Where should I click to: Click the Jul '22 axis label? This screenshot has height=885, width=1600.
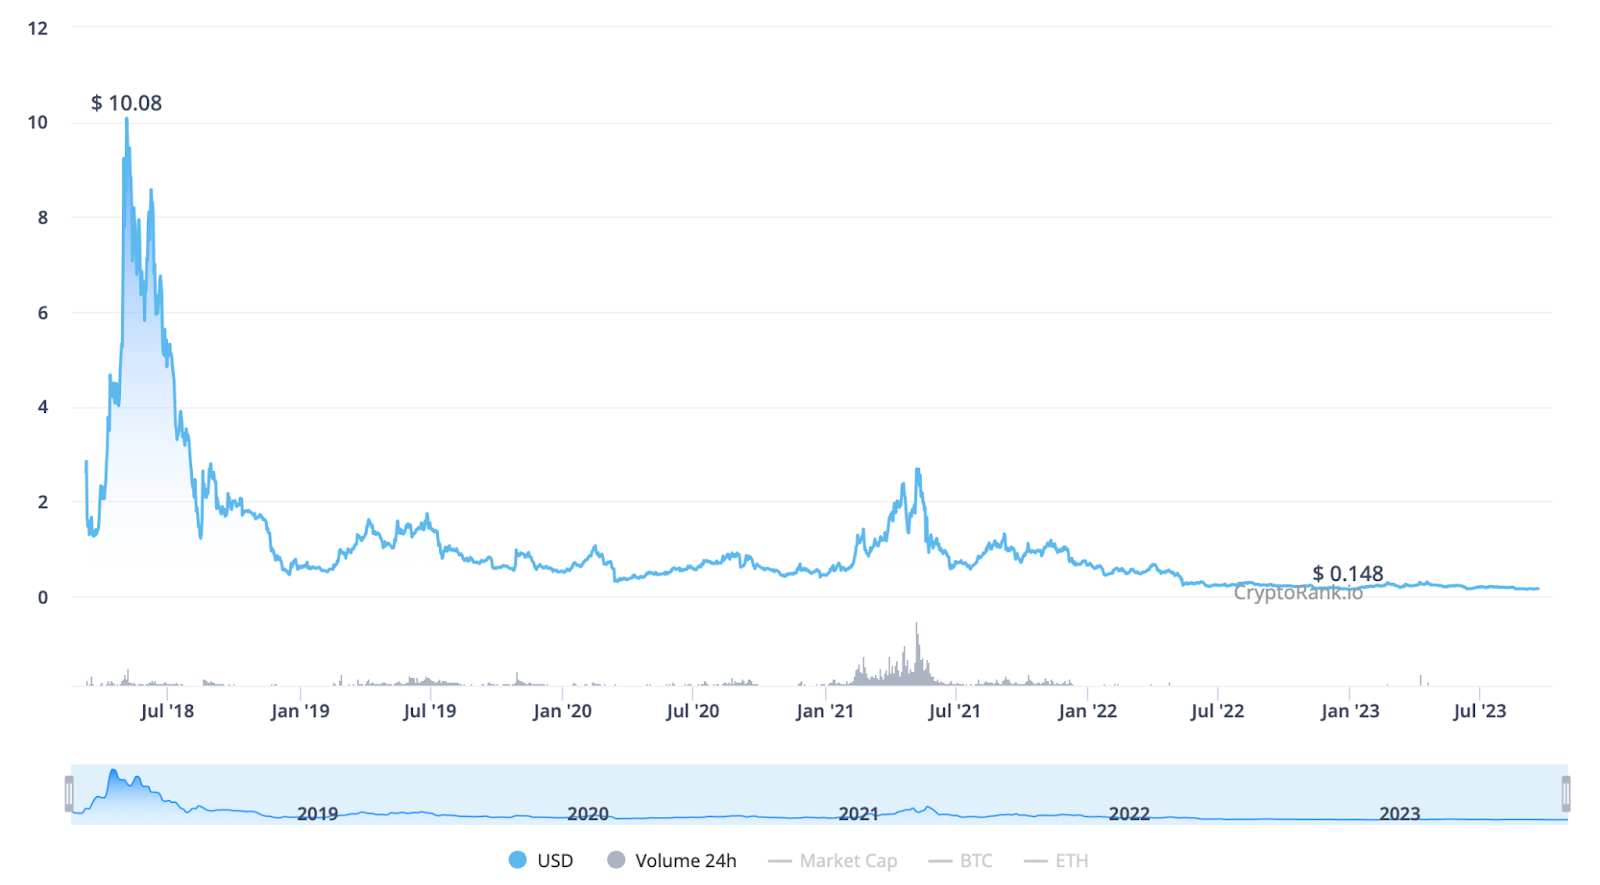pyautogui.click(x=1218, y=711)
